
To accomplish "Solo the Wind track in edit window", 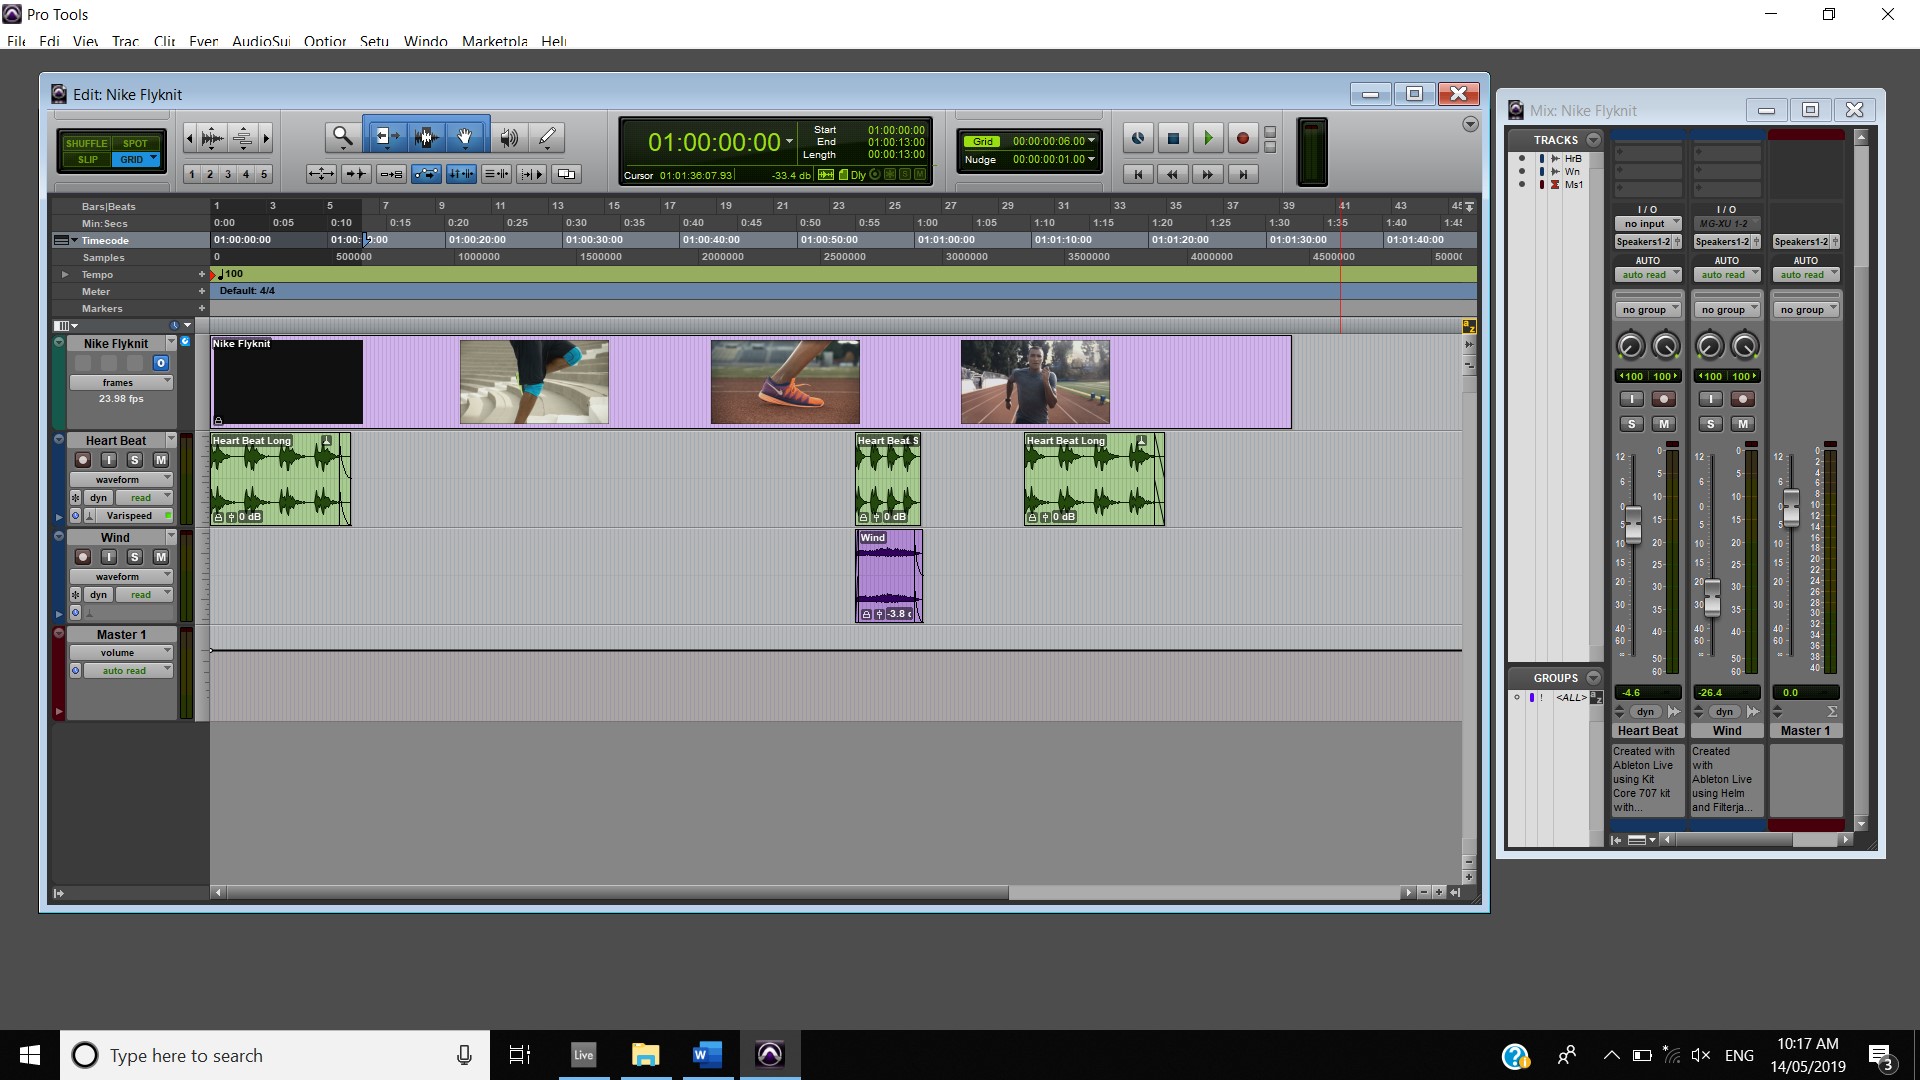I will point(134,557).
